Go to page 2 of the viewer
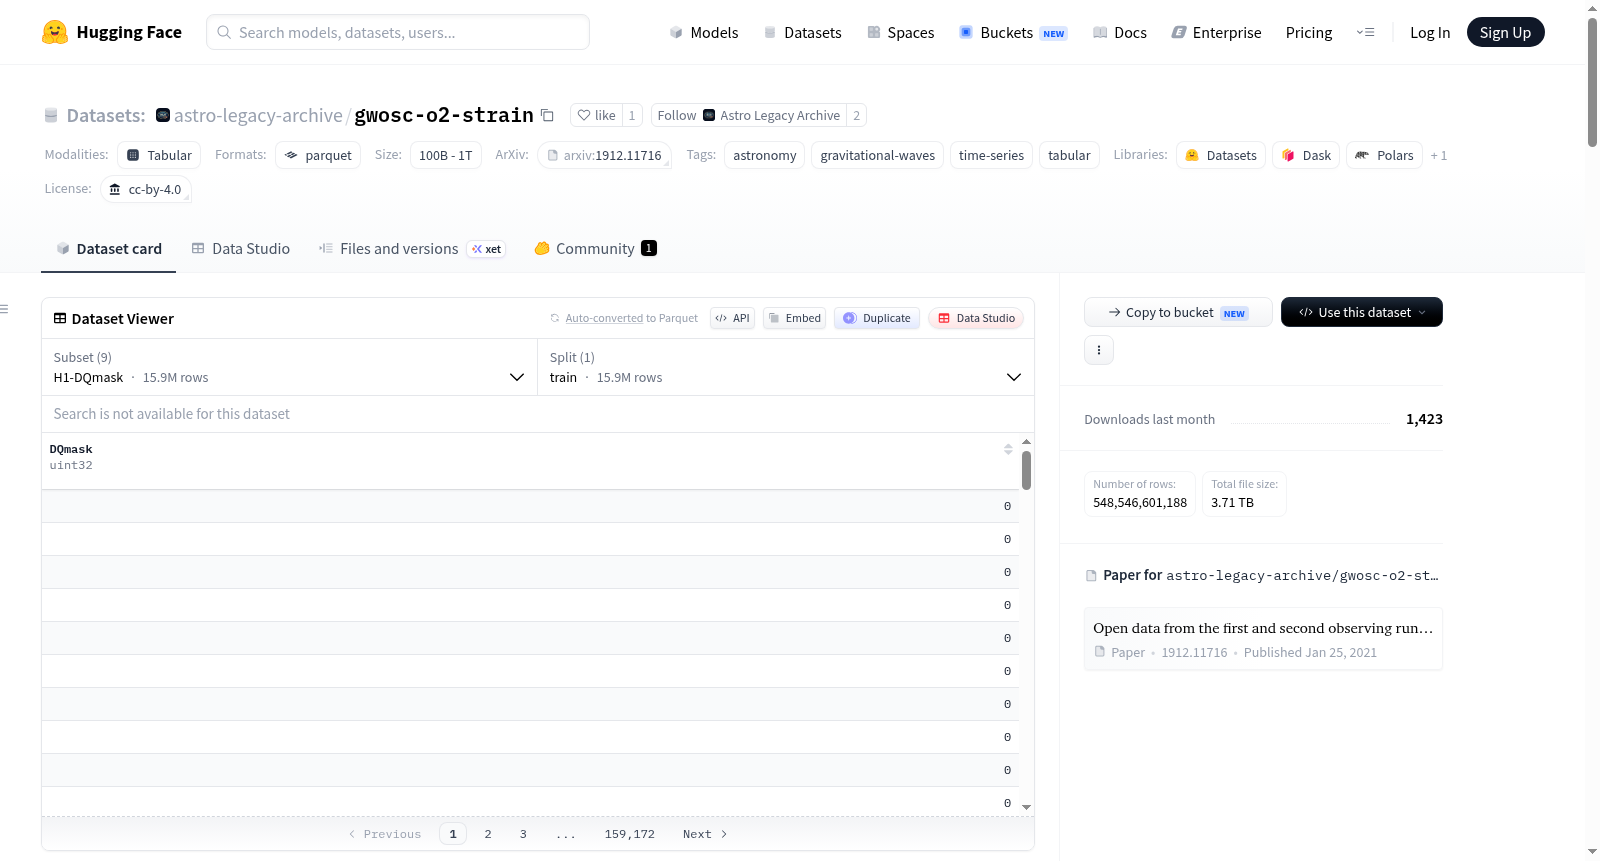The width and height of the screenshot is (1600, 861). coord(488,834)
